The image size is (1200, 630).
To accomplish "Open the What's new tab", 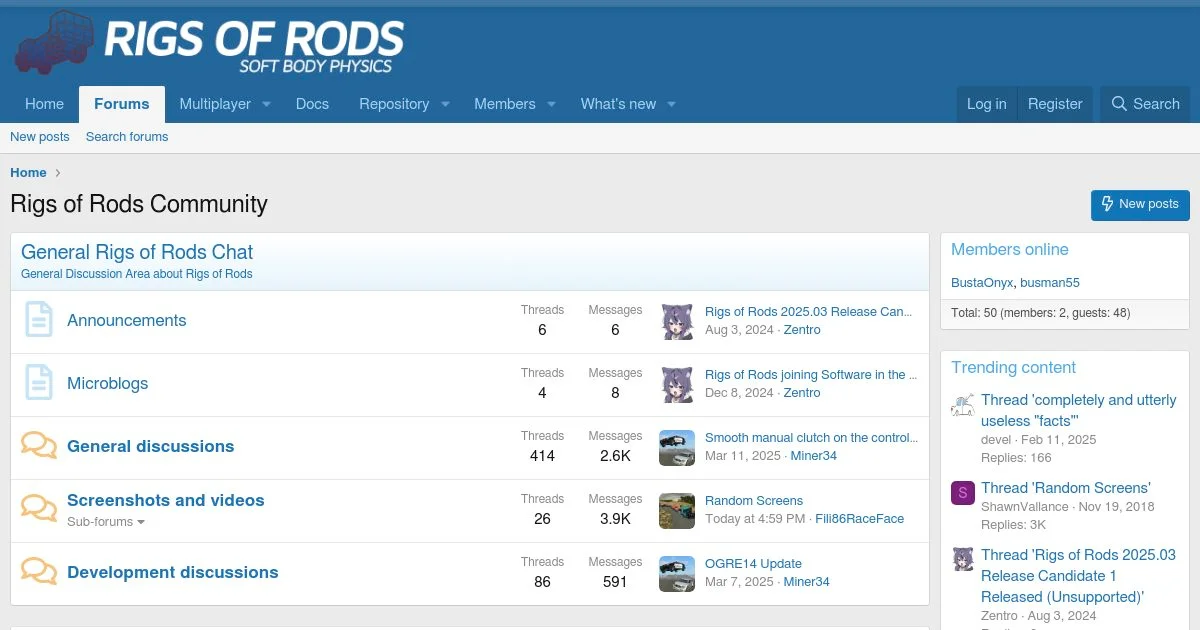I will point(618,104).
